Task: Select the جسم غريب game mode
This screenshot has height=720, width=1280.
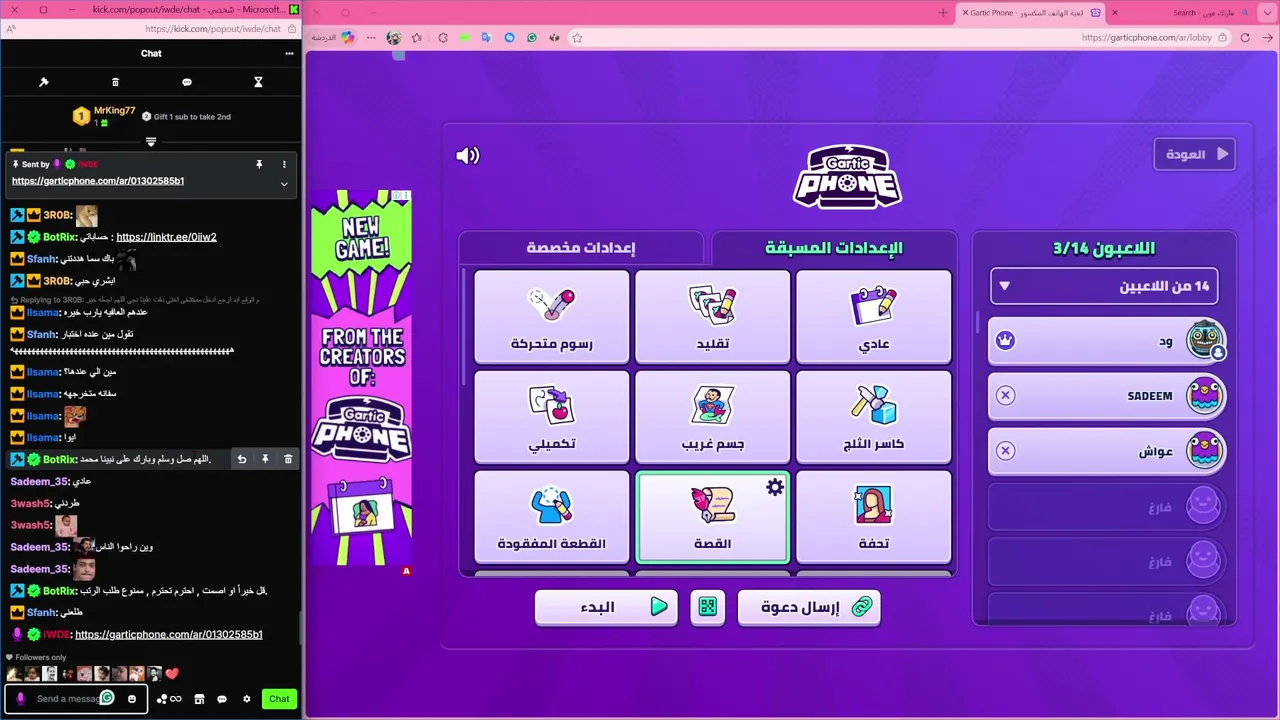Action: (x=712, y=417)
